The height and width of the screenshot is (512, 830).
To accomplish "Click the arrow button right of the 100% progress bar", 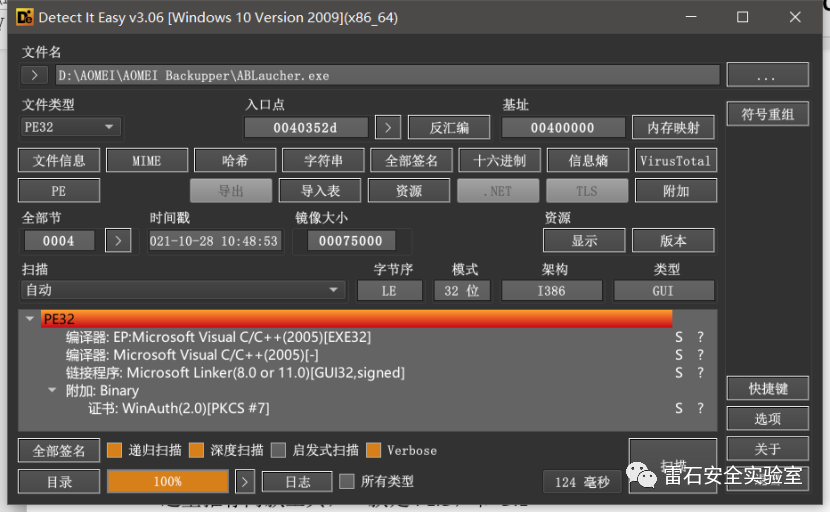I will click(245, 482).
